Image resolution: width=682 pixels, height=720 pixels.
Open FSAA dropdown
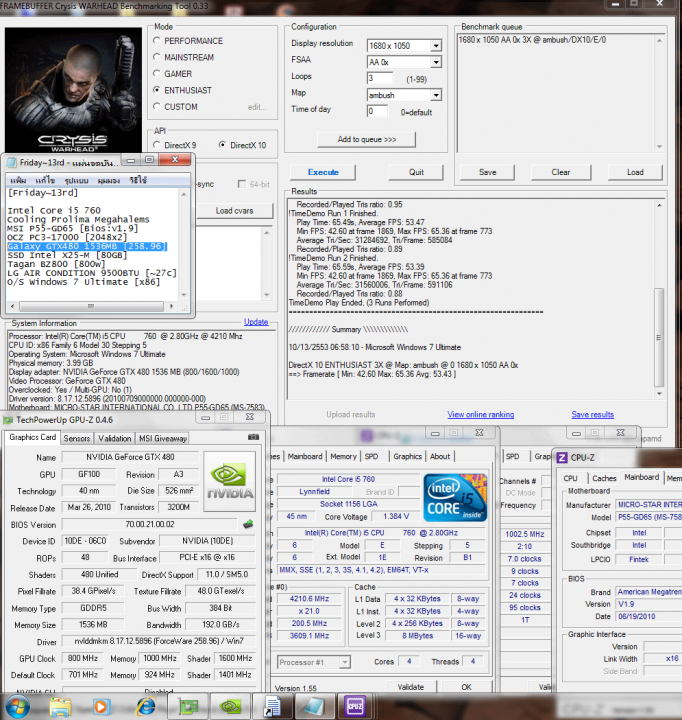point(436,62)
